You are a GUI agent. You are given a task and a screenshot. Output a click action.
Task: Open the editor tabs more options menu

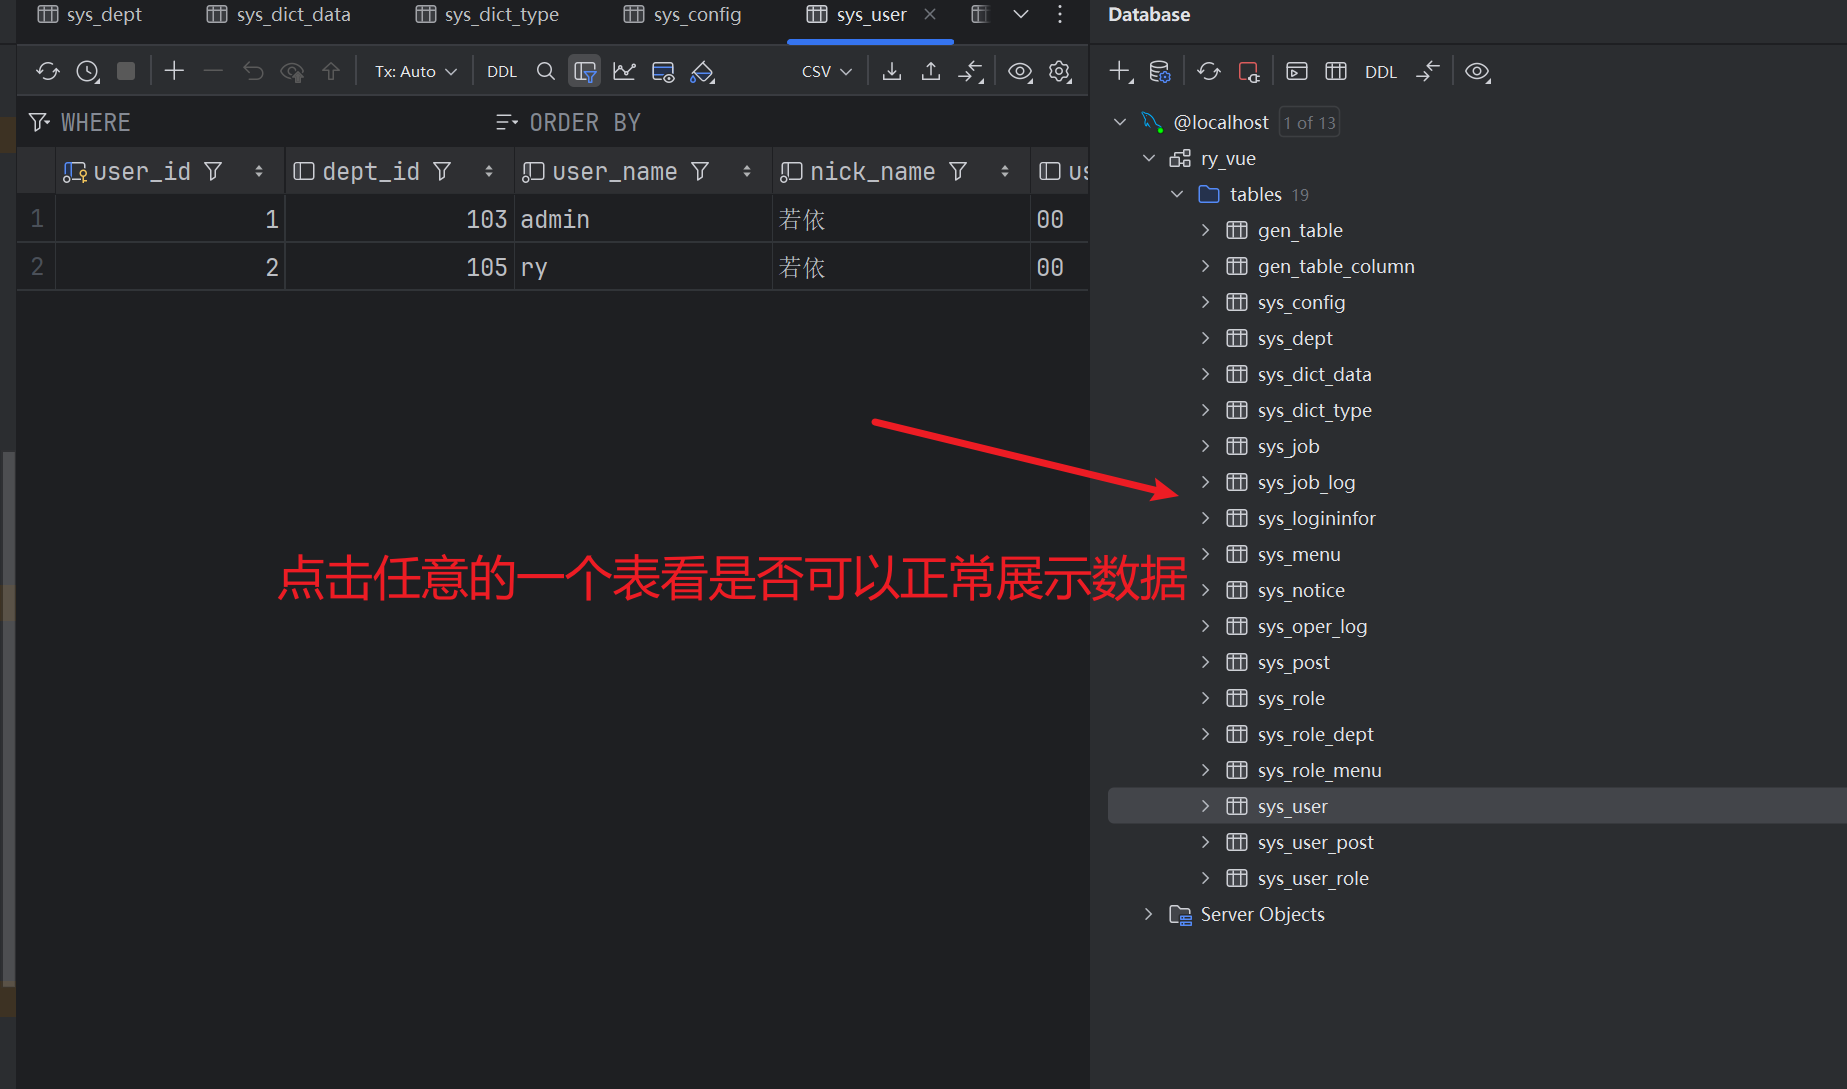click(x=1060, y=14)
